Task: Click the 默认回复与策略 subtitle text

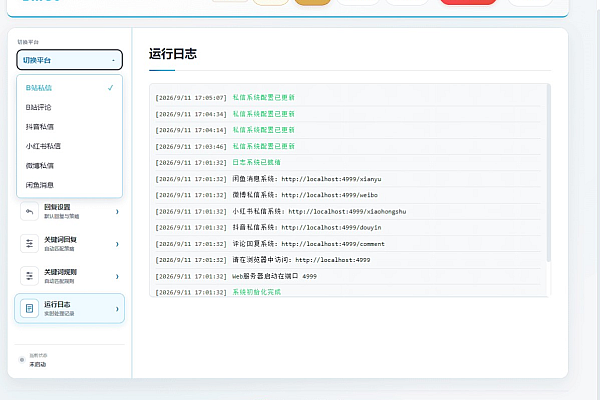Action: coord(62,216)
